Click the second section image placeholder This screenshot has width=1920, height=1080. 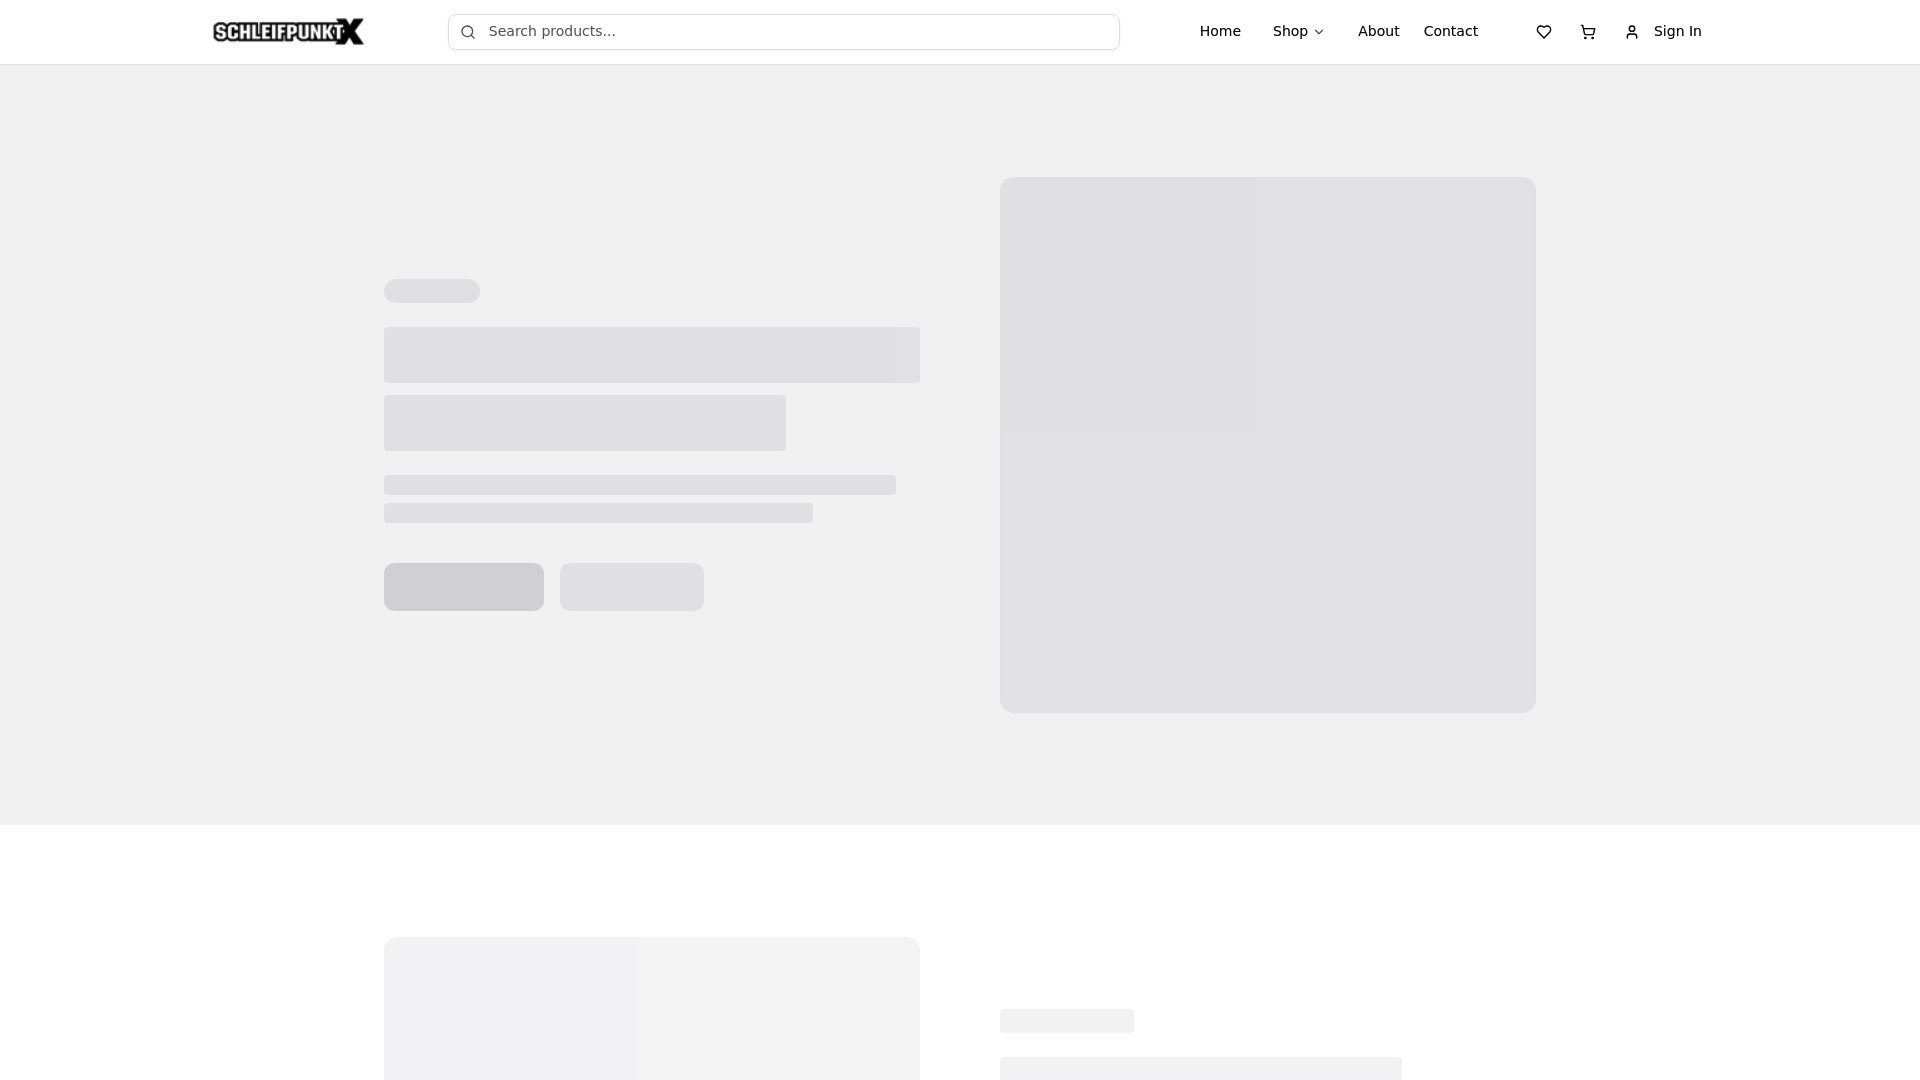[x=651, y=1008]
